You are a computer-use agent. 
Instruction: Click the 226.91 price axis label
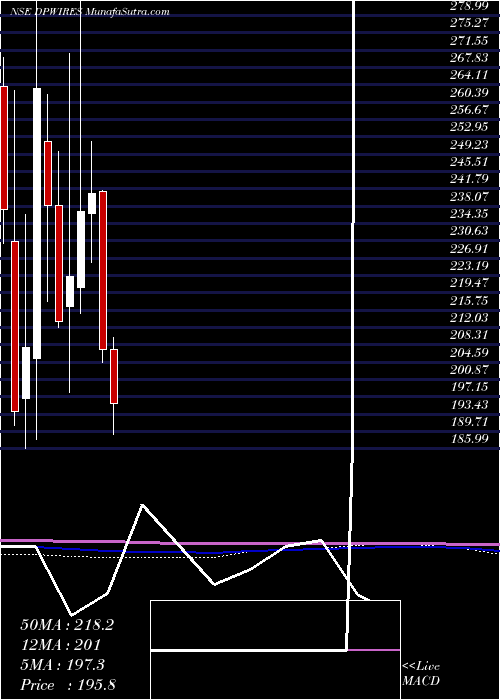pyautogui.click(x=468, y=248)
